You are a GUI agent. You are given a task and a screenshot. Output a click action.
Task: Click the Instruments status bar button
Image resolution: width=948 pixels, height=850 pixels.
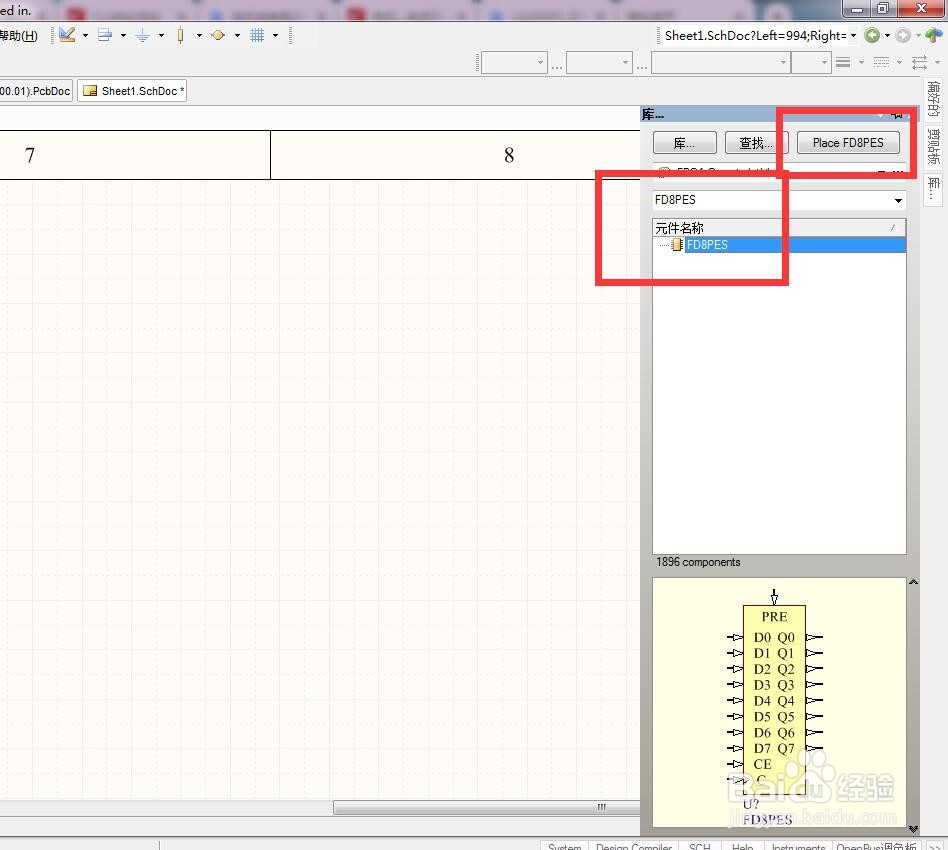tap(798, 846)
